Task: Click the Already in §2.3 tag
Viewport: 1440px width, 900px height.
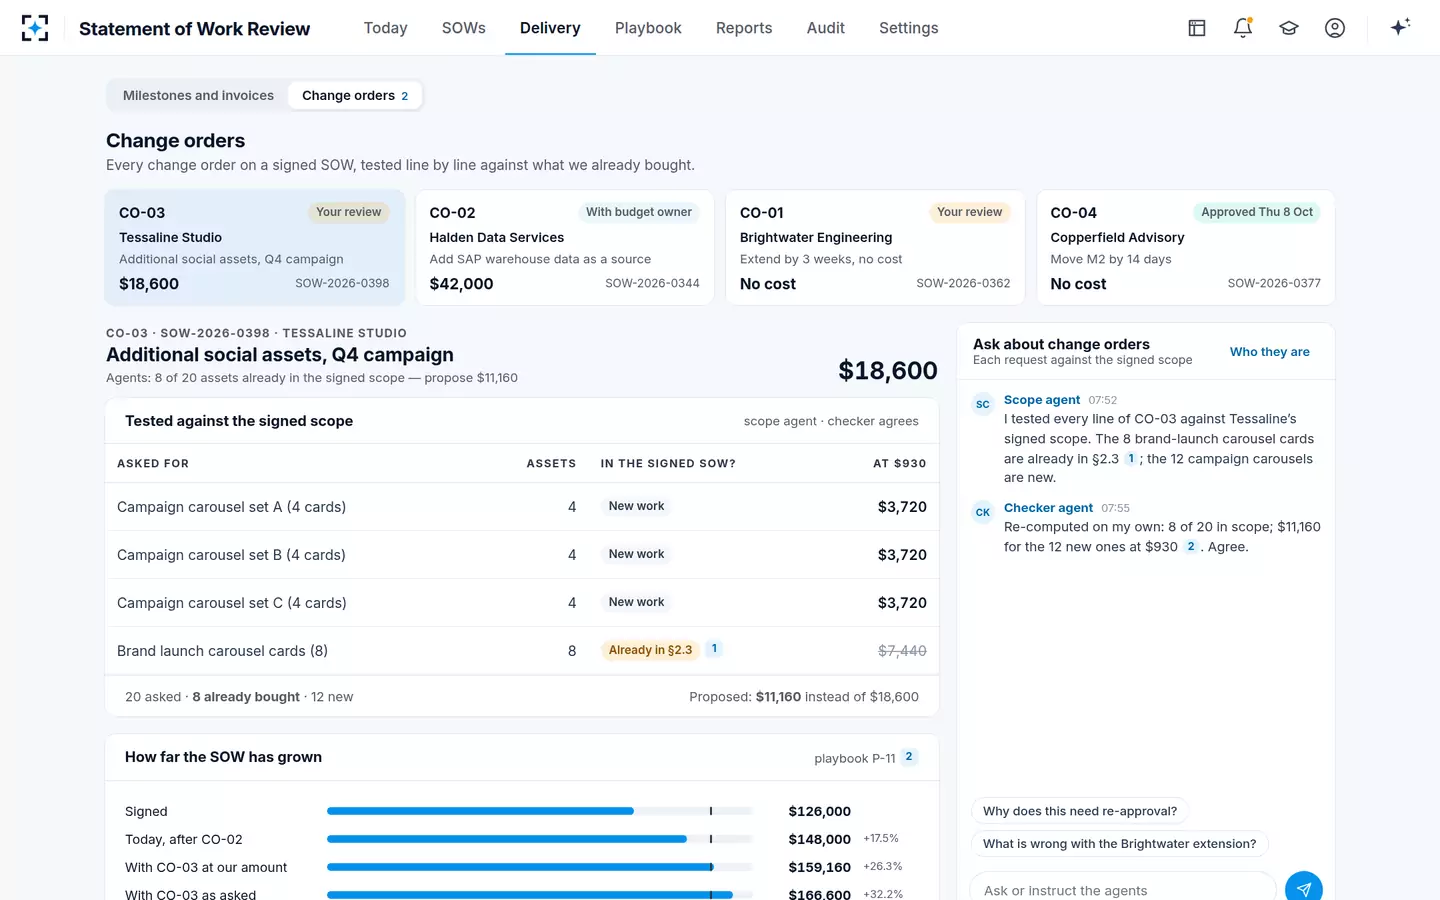Action: coord(650,650)
